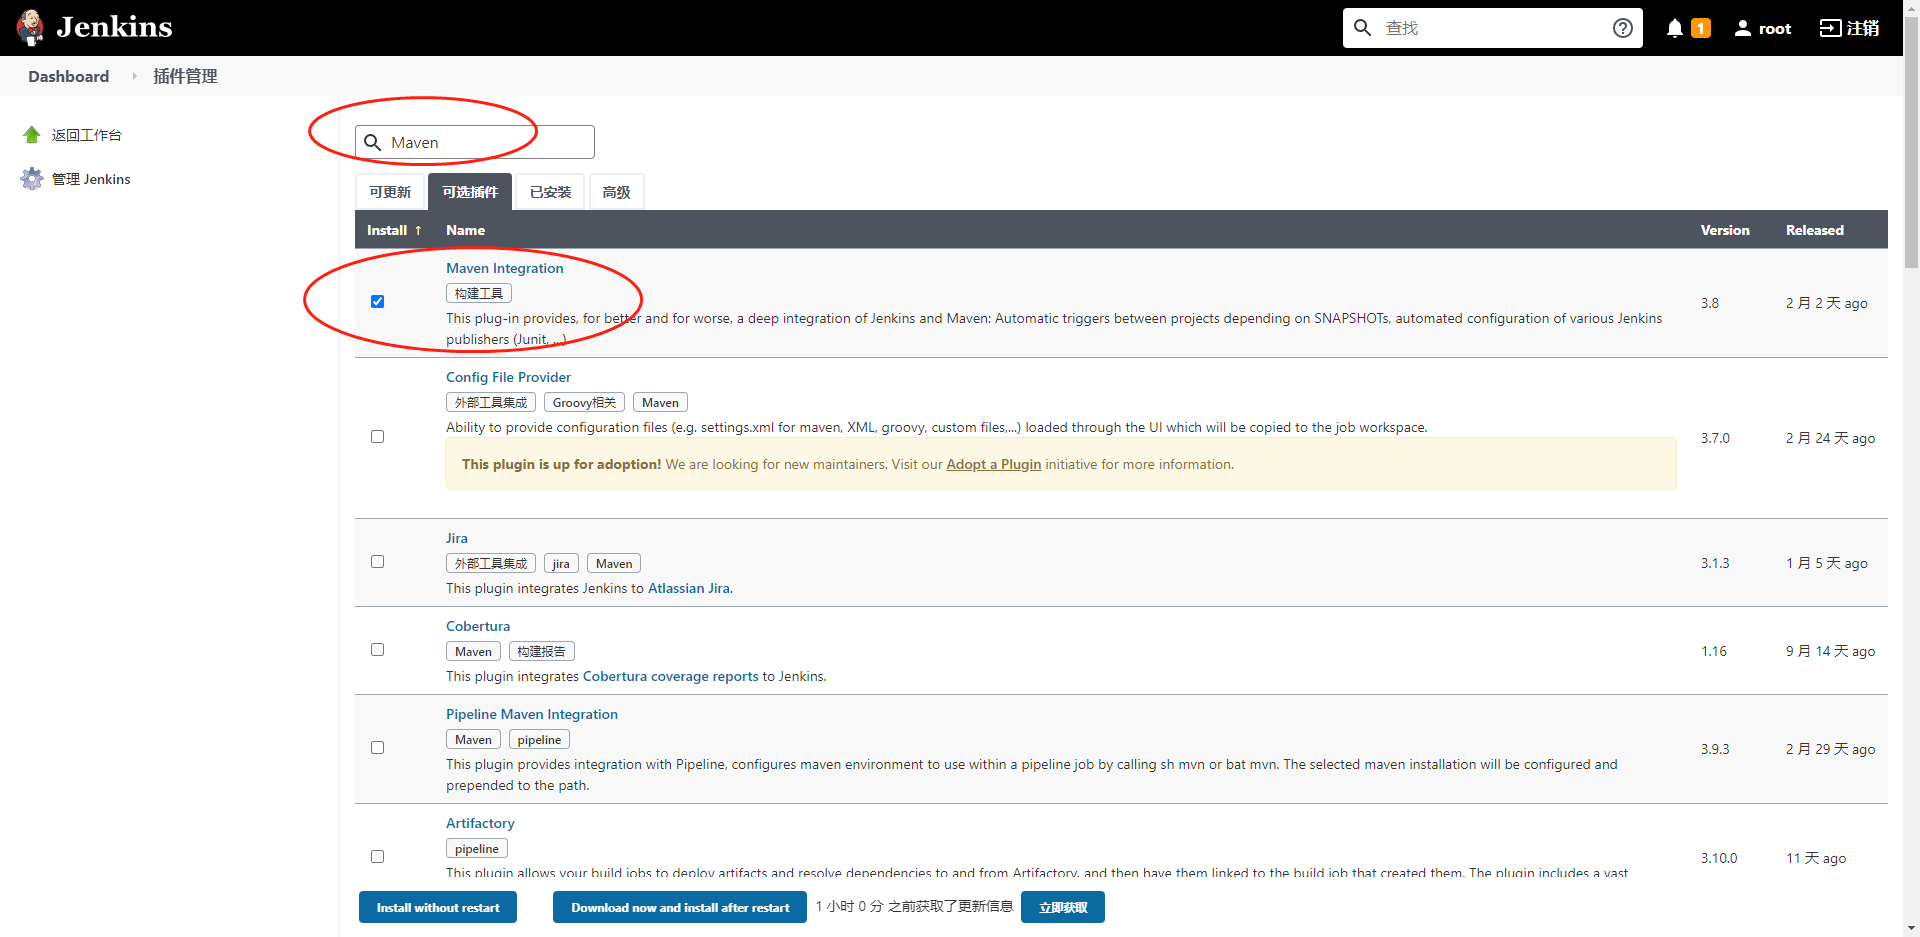Screen dimensions: 1920x937
Task: Open the notifications bell icon
Action: (x=1674, y=28)
